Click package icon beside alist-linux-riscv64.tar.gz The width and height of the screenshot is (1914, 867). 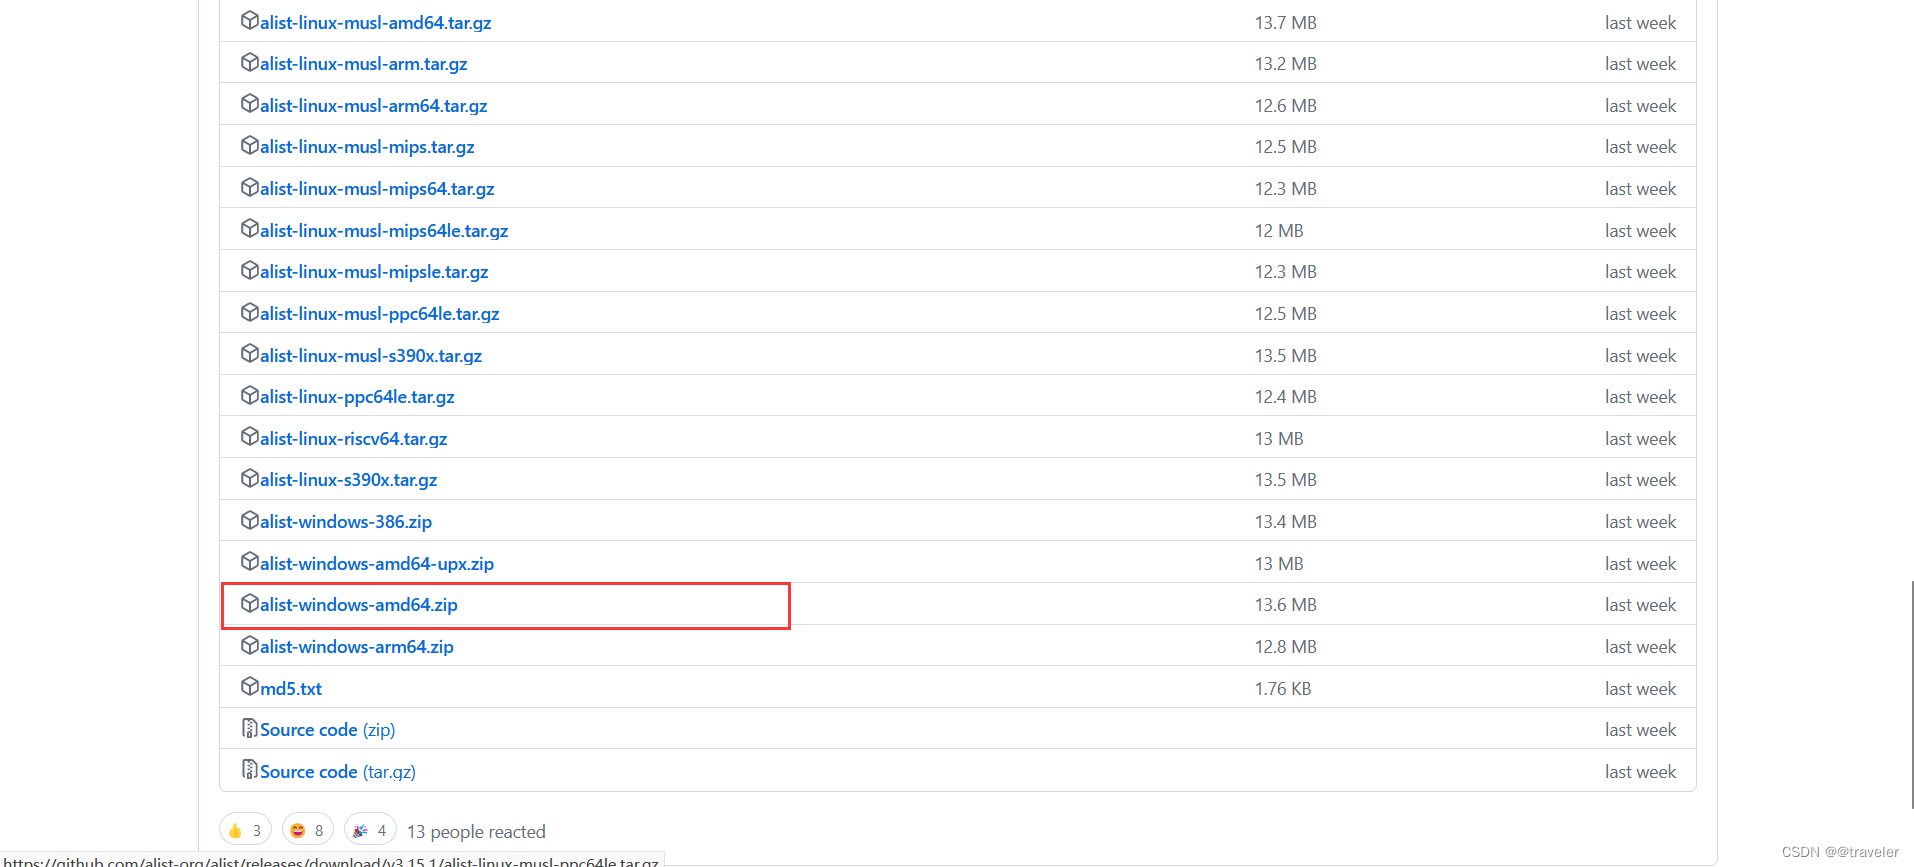point(250,436)
